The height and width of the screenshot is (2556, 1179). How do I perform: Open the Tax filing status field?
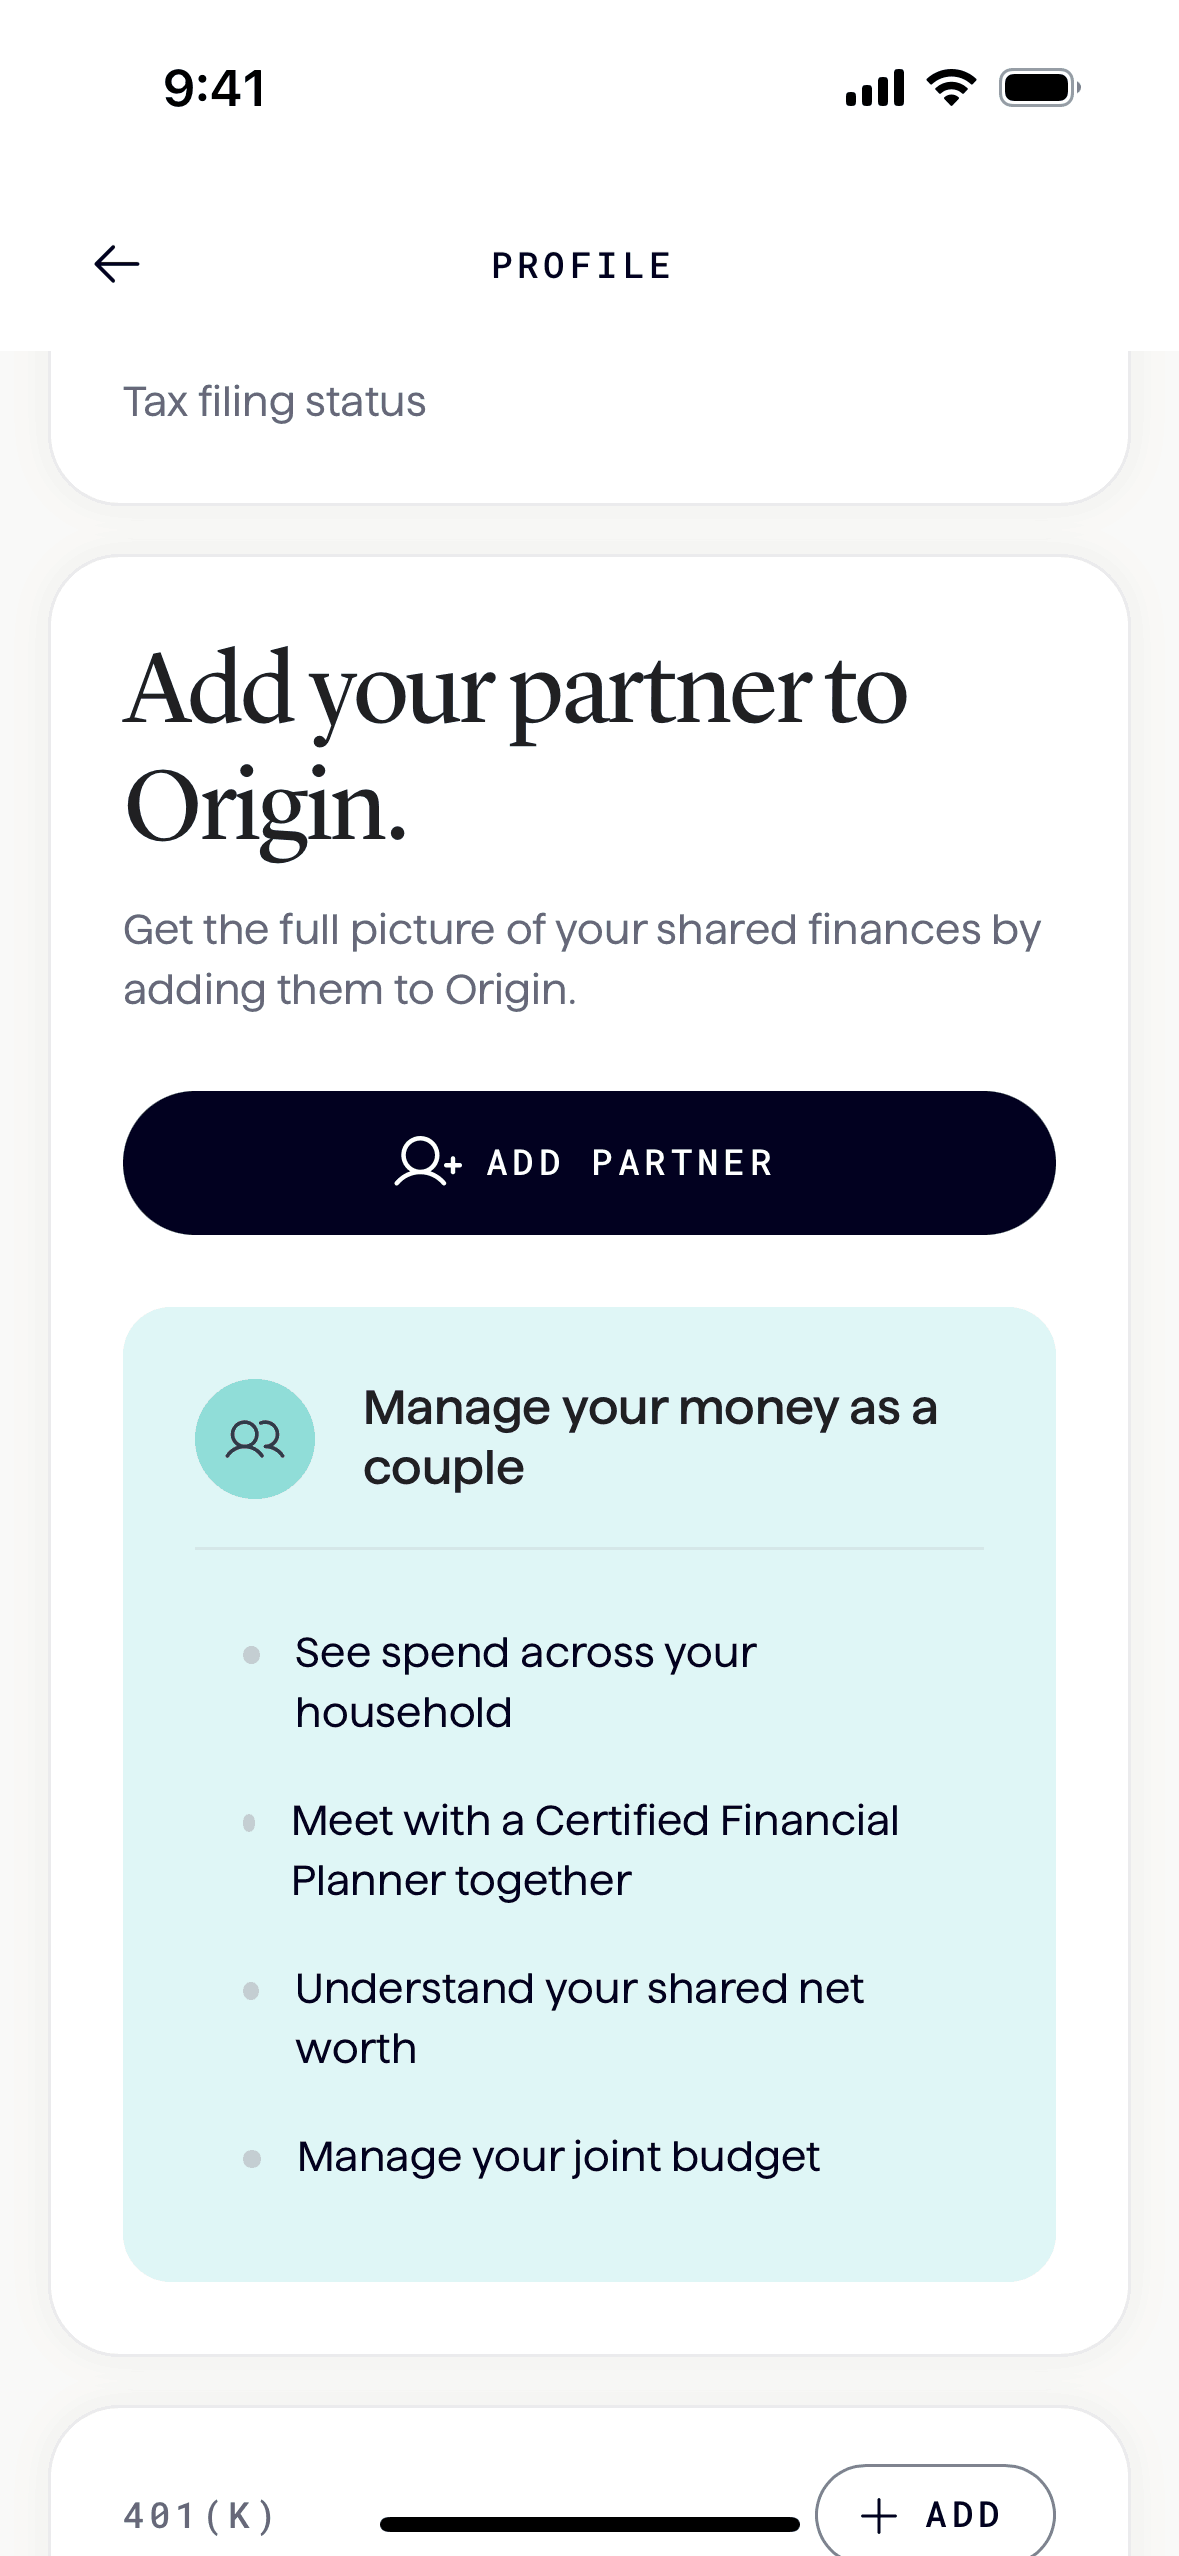275,402
